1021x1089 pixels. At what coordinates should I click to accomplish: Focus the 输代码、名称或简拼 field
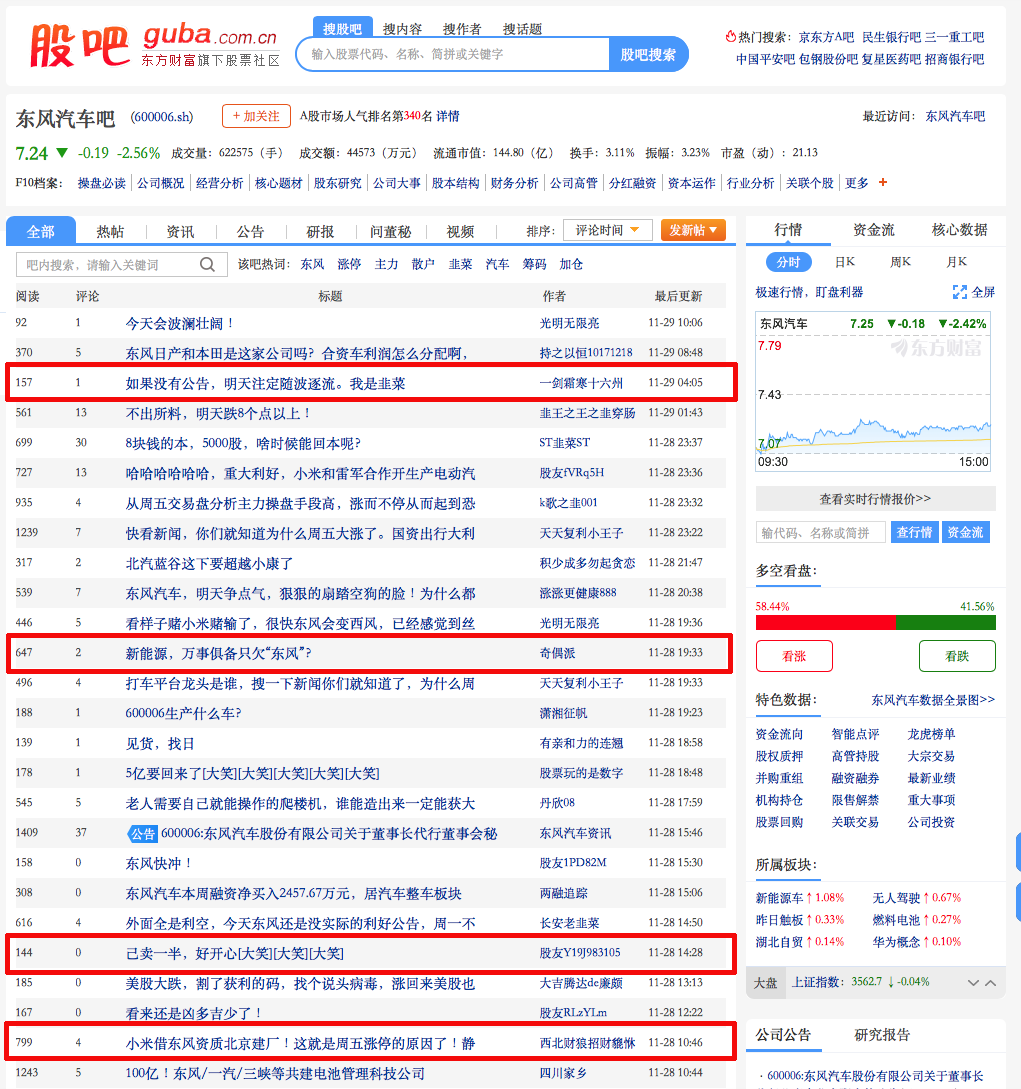pos(820,533)
